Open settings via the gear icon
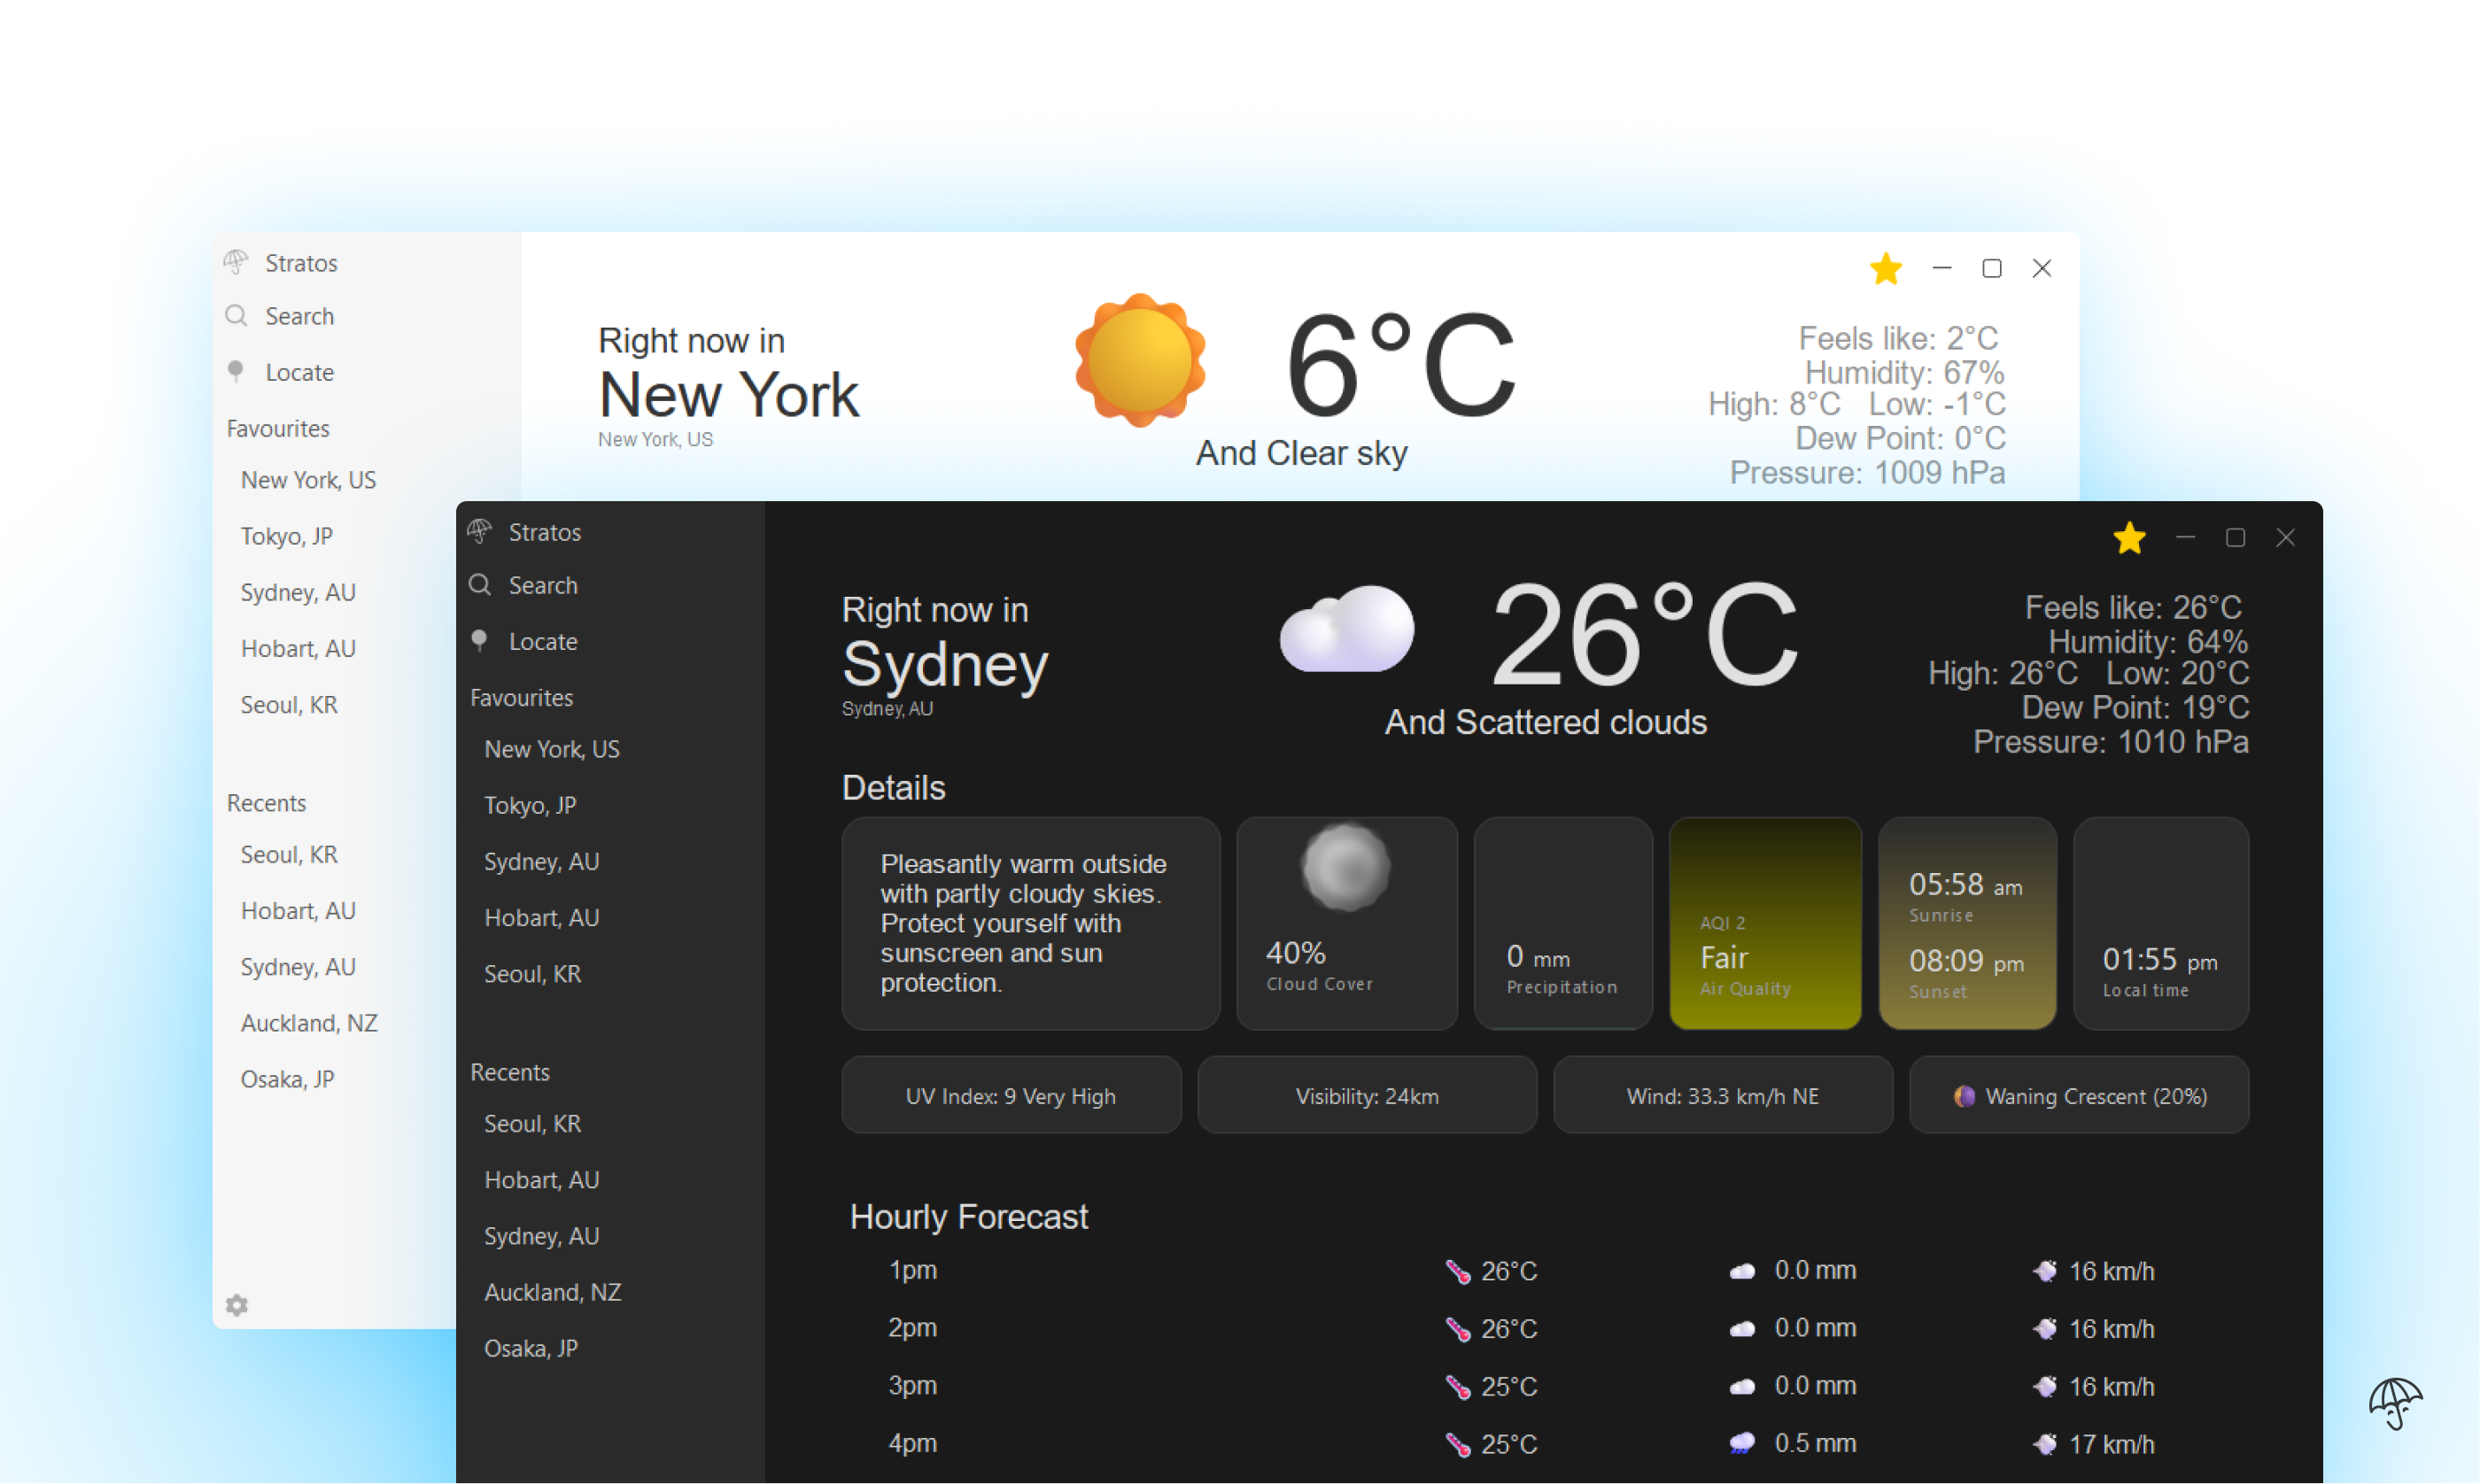Screen dimensions: 2480x1484 click(x=237, y=1305)
